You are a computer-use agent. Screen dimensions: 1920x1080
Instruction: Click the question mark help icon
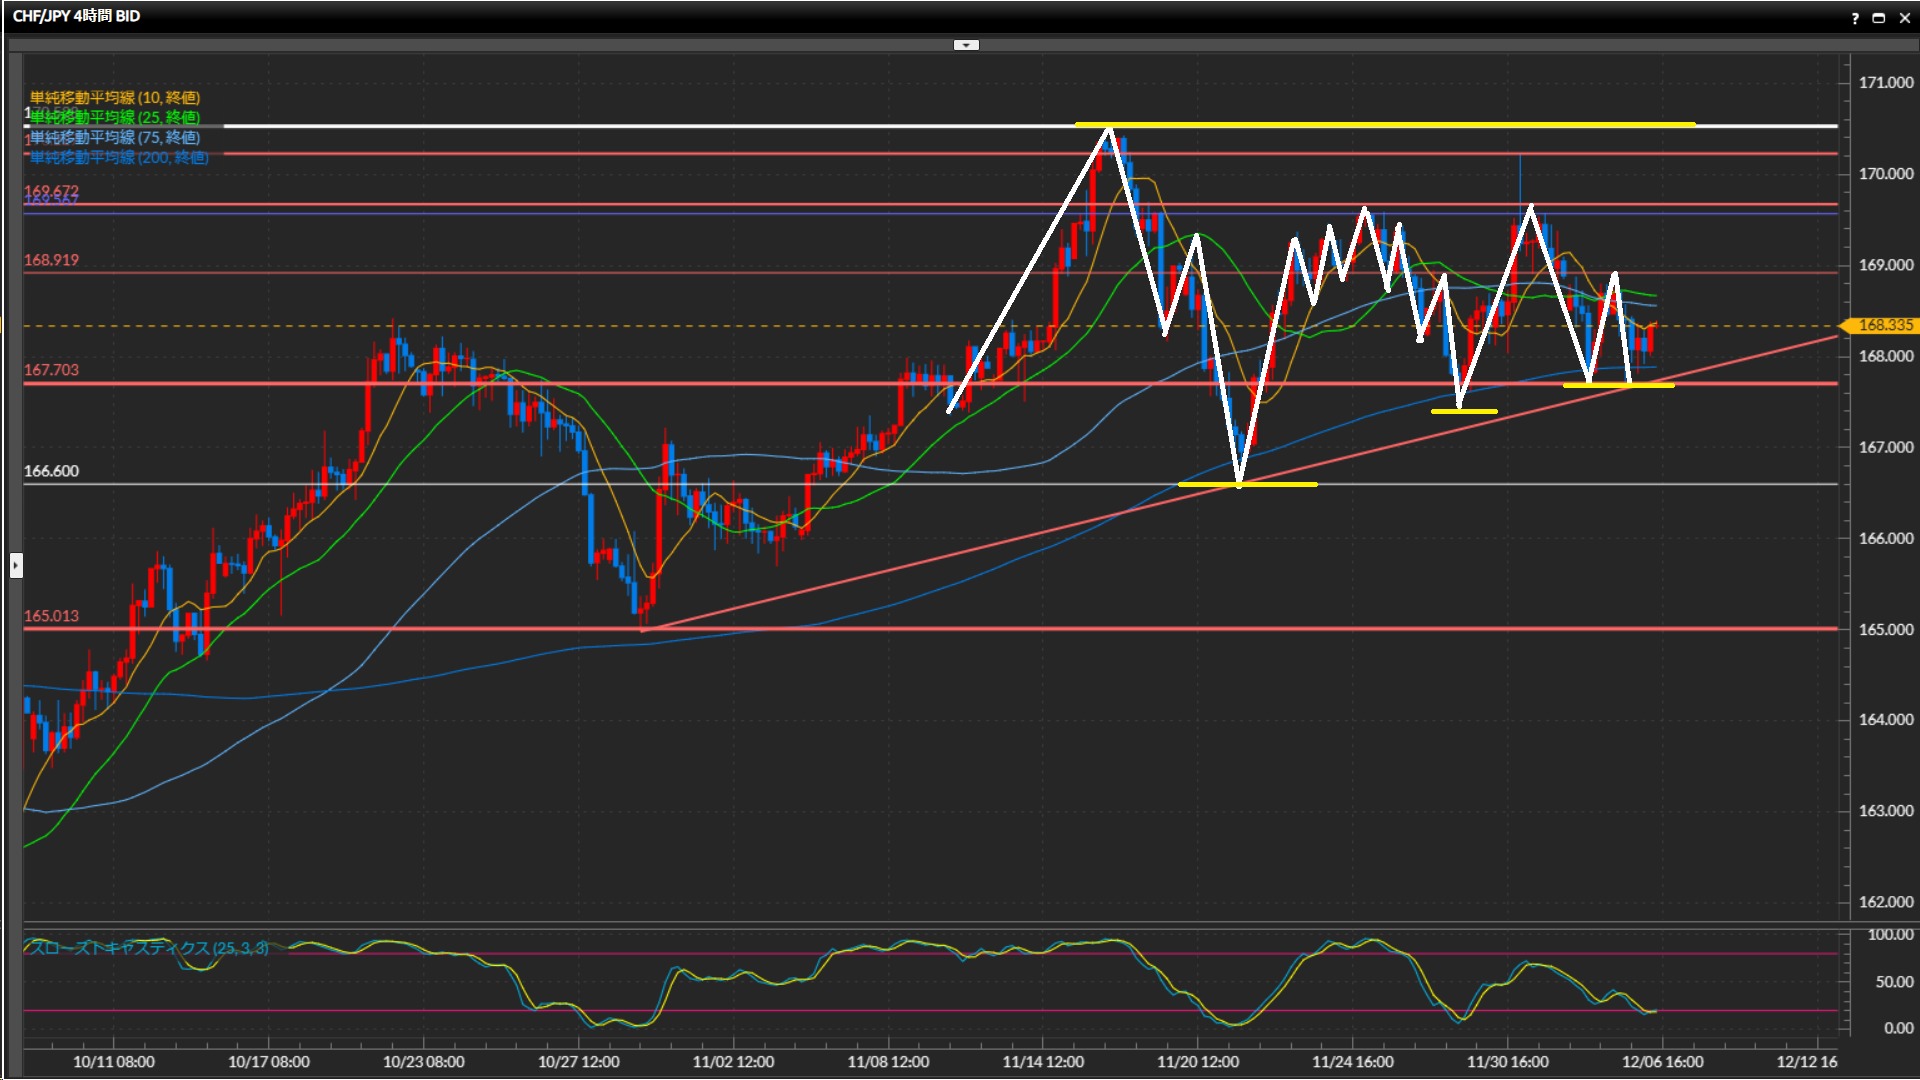pos(1855,17)
